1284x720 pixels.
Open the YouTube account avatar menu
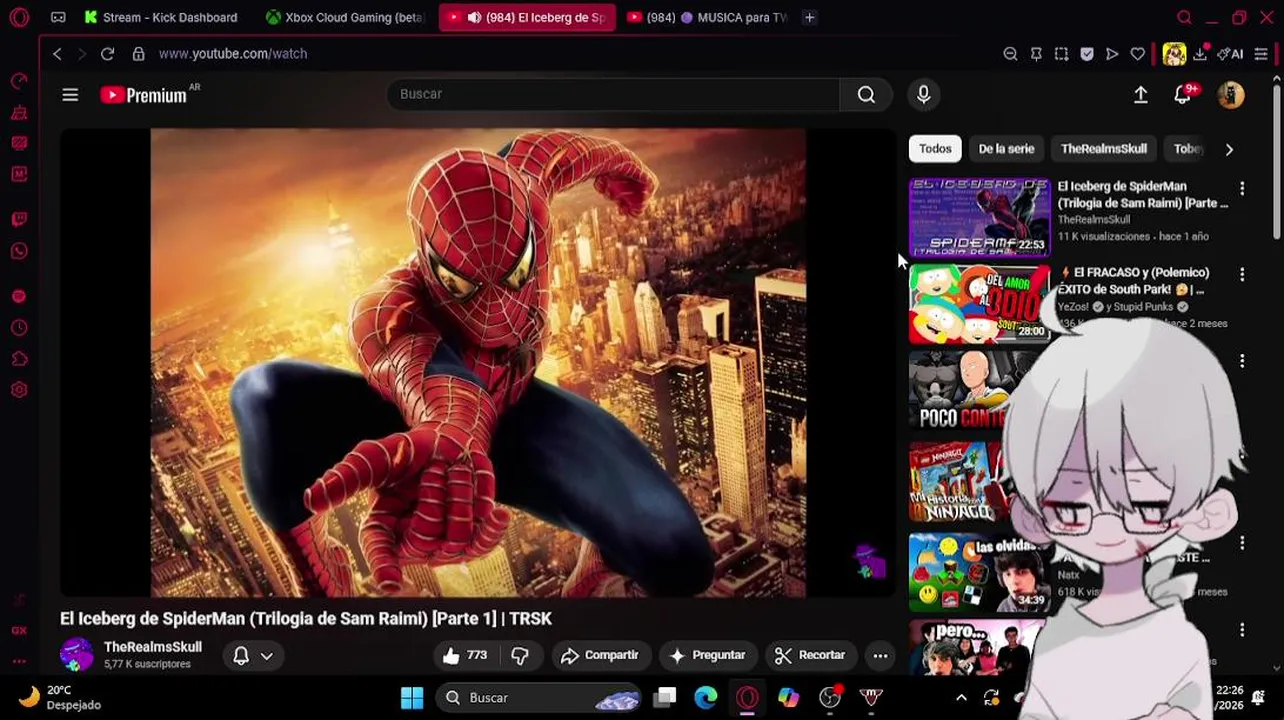pos(1231,94)
